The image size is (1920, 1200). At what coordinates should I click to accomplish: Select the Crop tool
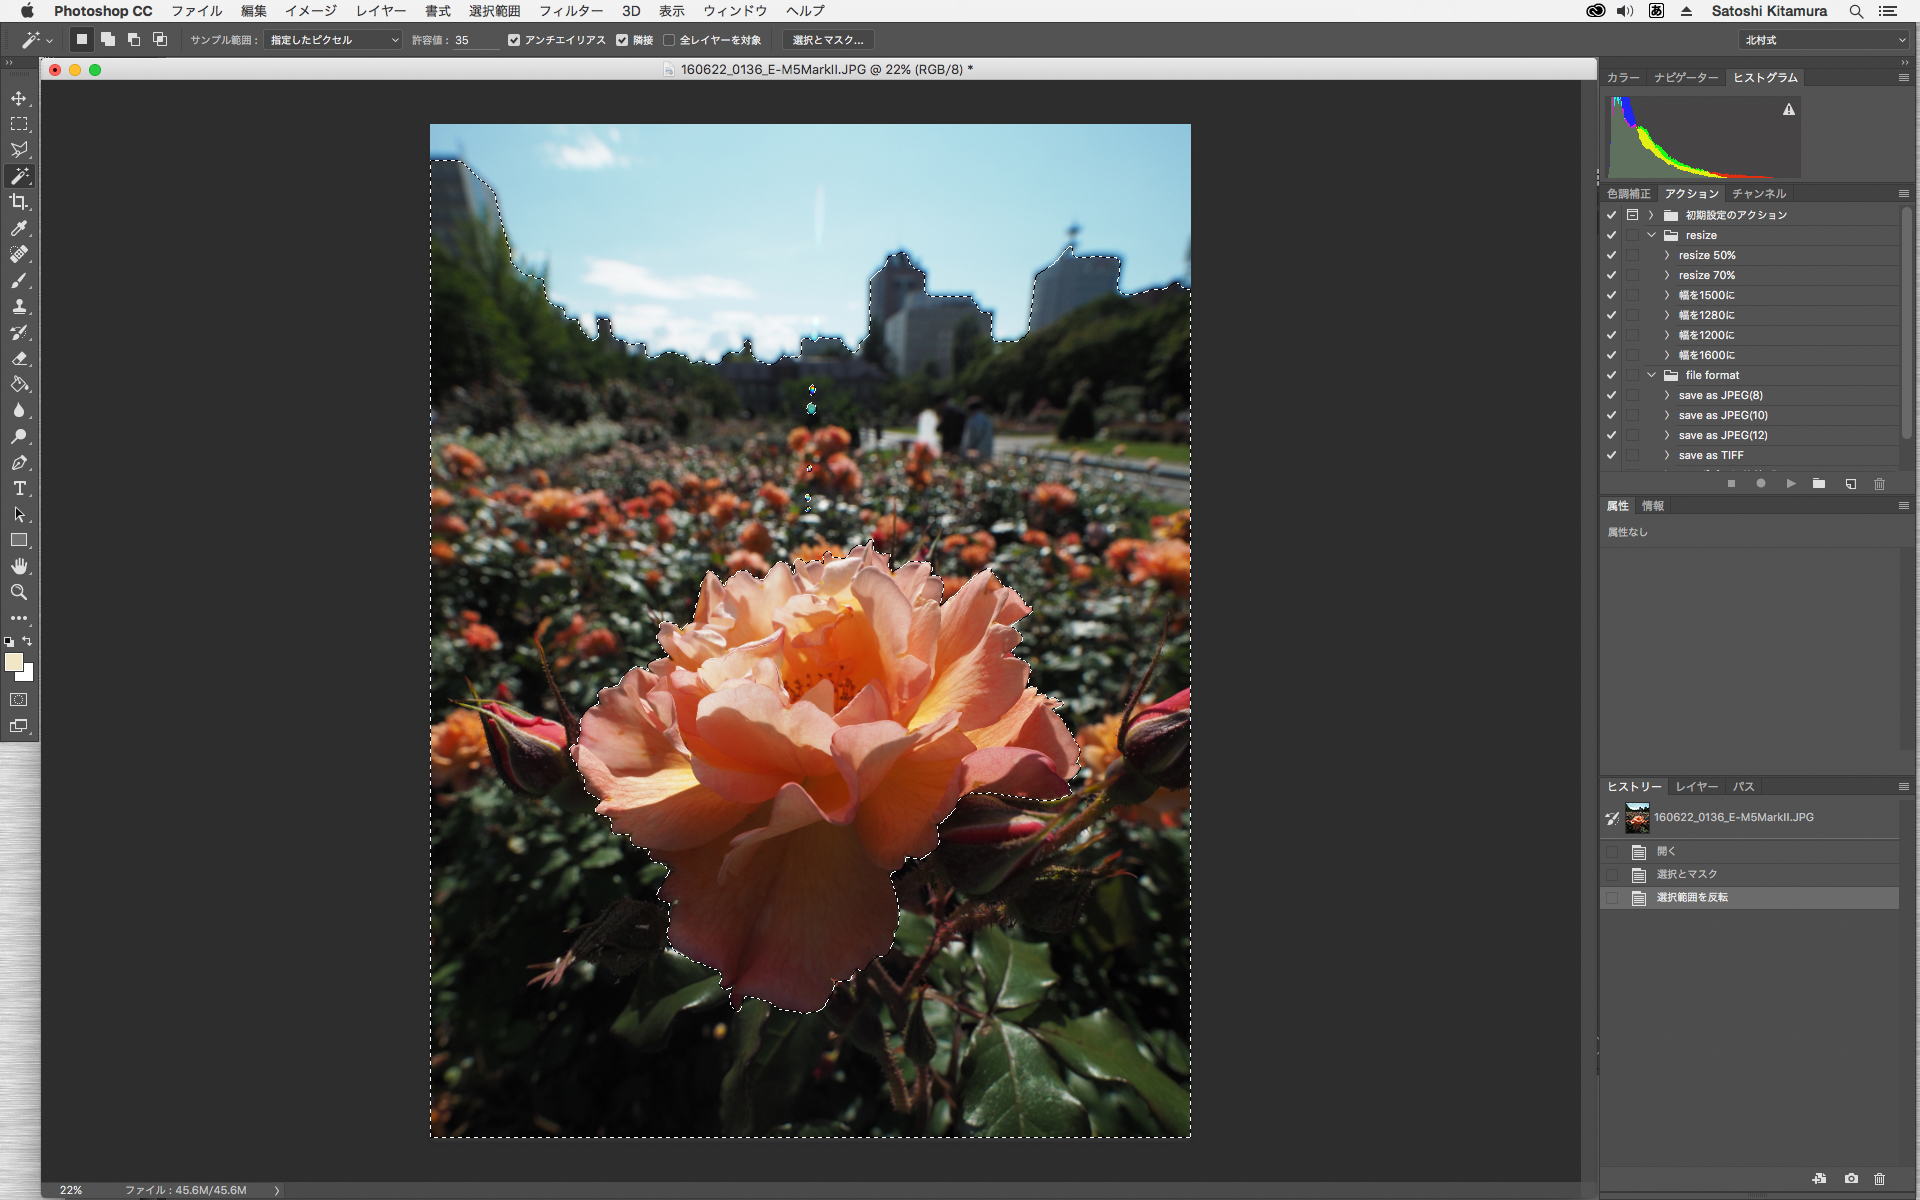(x=19, y=202)
